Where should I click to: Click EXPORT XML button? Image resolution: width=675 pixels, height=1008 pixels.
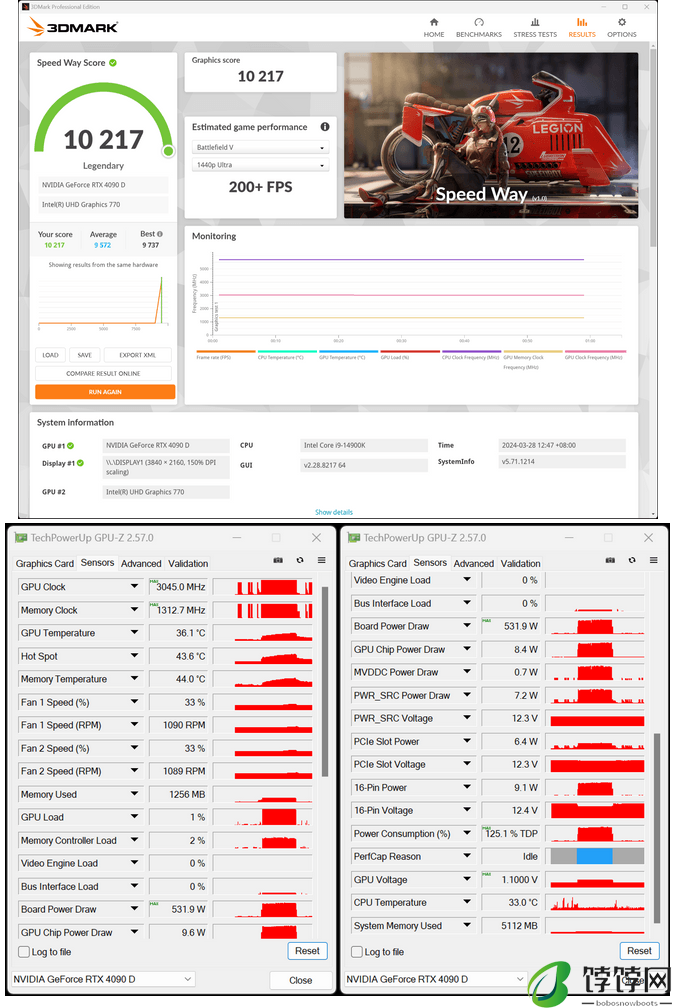pos(138,355)
